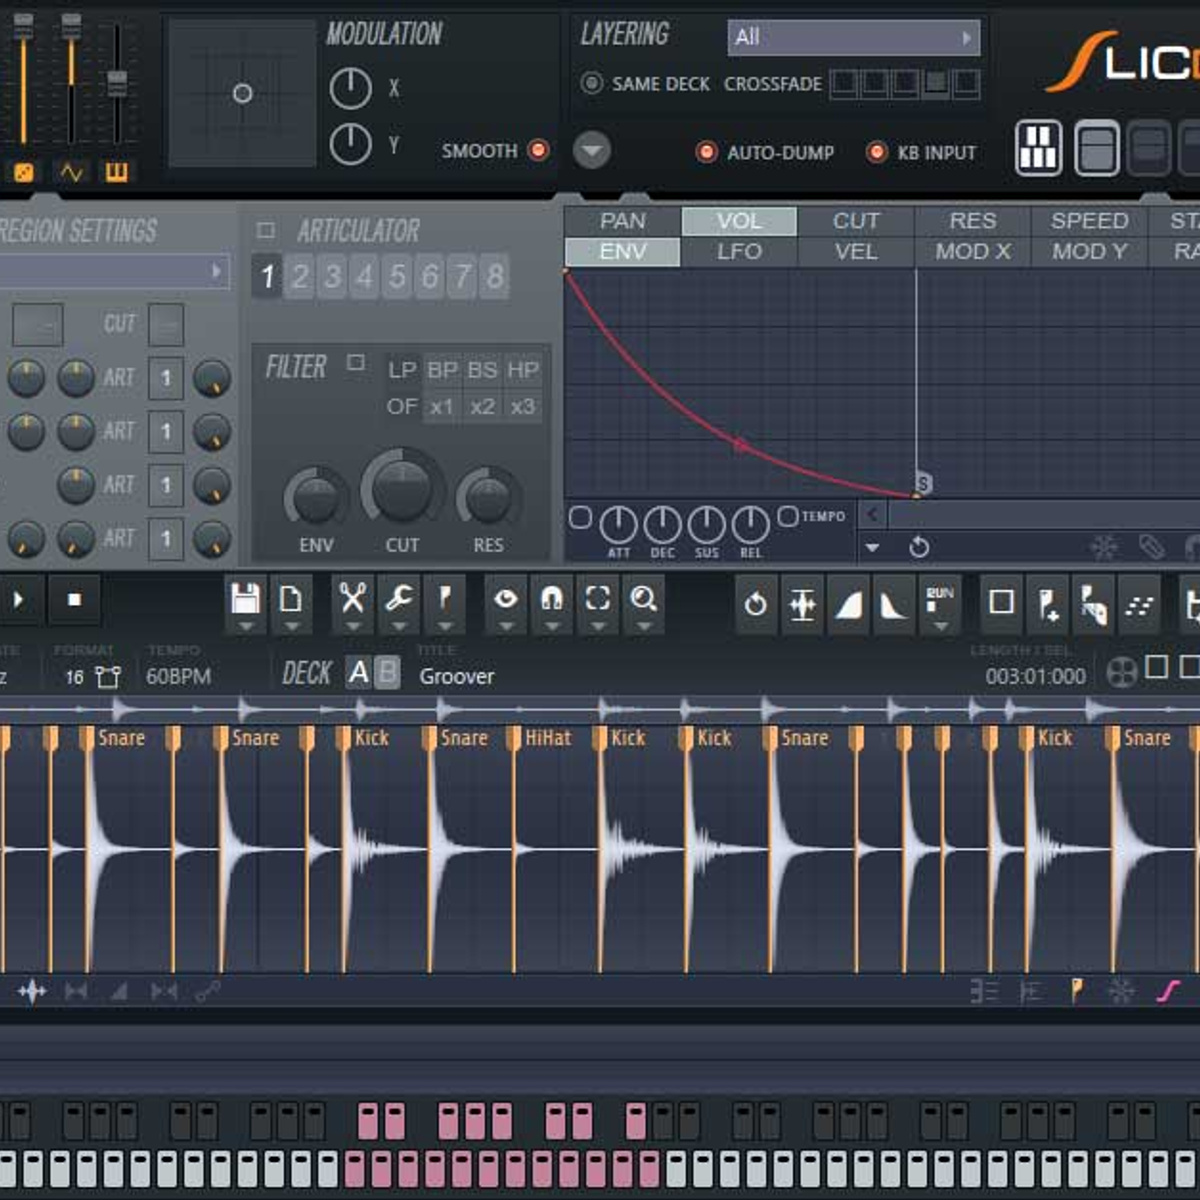Choose the LP filter type
The image size is (1200, 1200).
(x=402, y=370)
